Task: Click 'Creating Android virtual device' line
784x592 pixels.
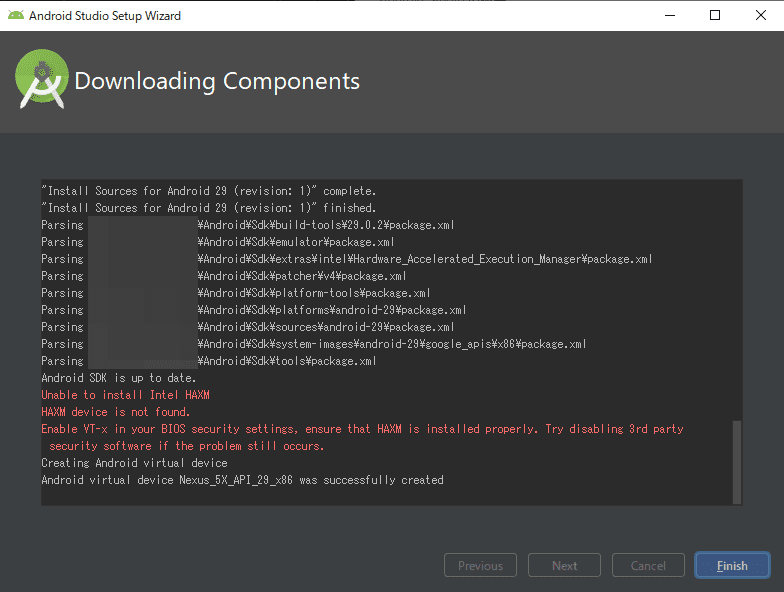Action: 134,463
